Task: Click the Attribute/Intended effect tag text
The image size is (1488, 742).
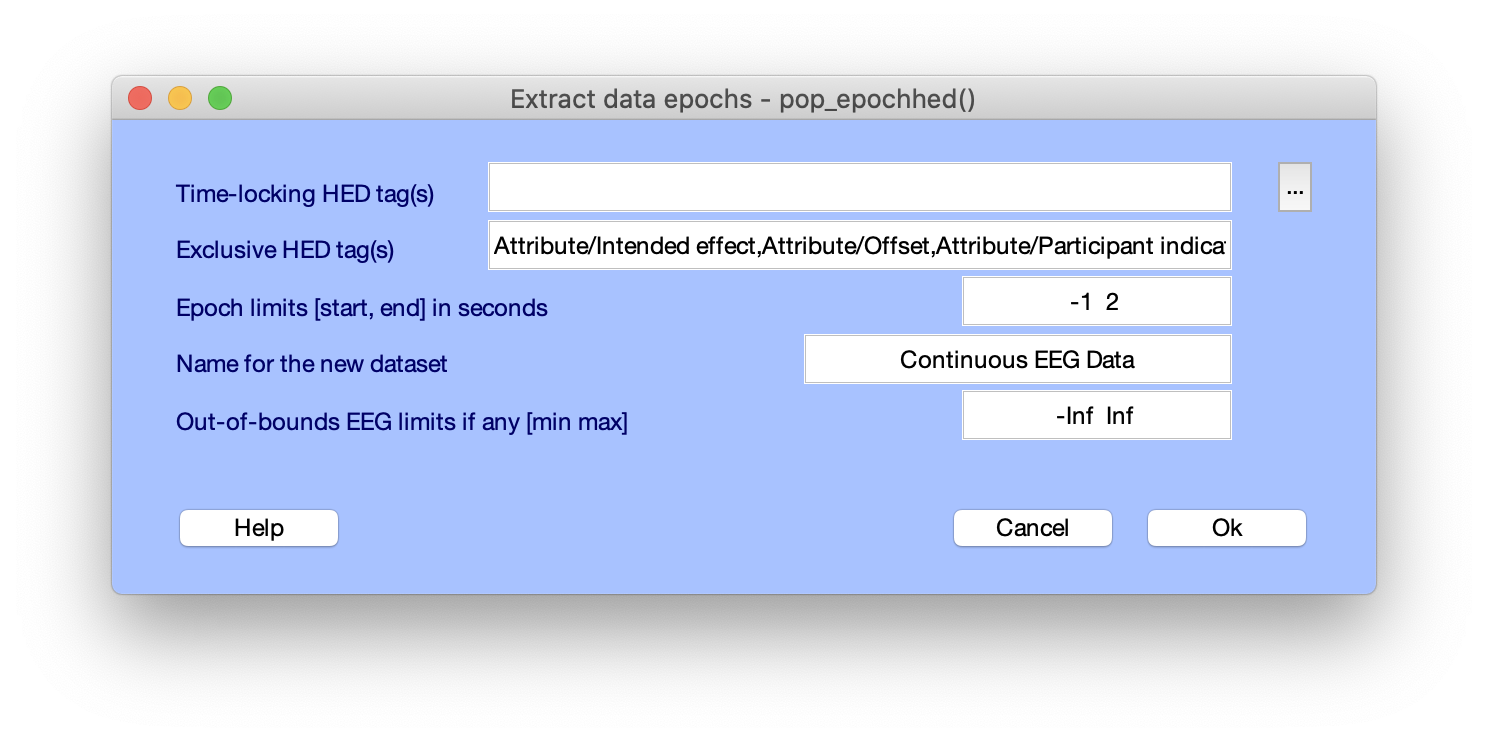Action: point(625,246)
